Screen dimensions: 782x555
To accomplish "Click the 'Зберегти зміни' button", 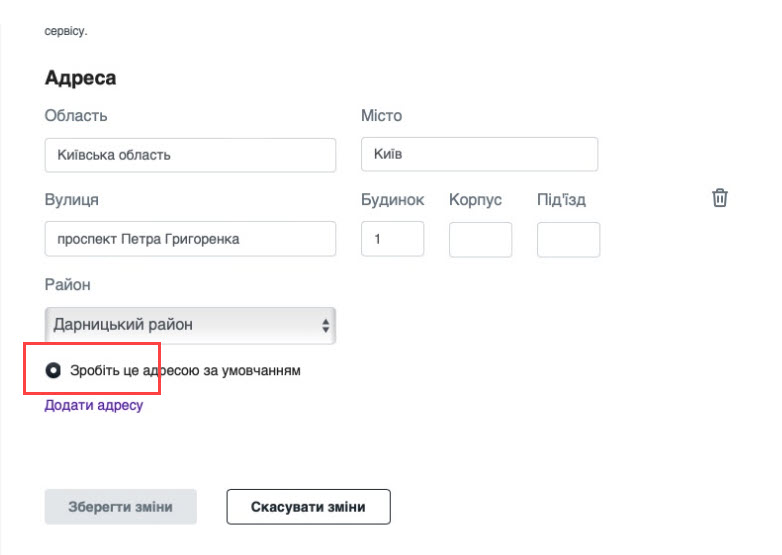I will [121, 507].
